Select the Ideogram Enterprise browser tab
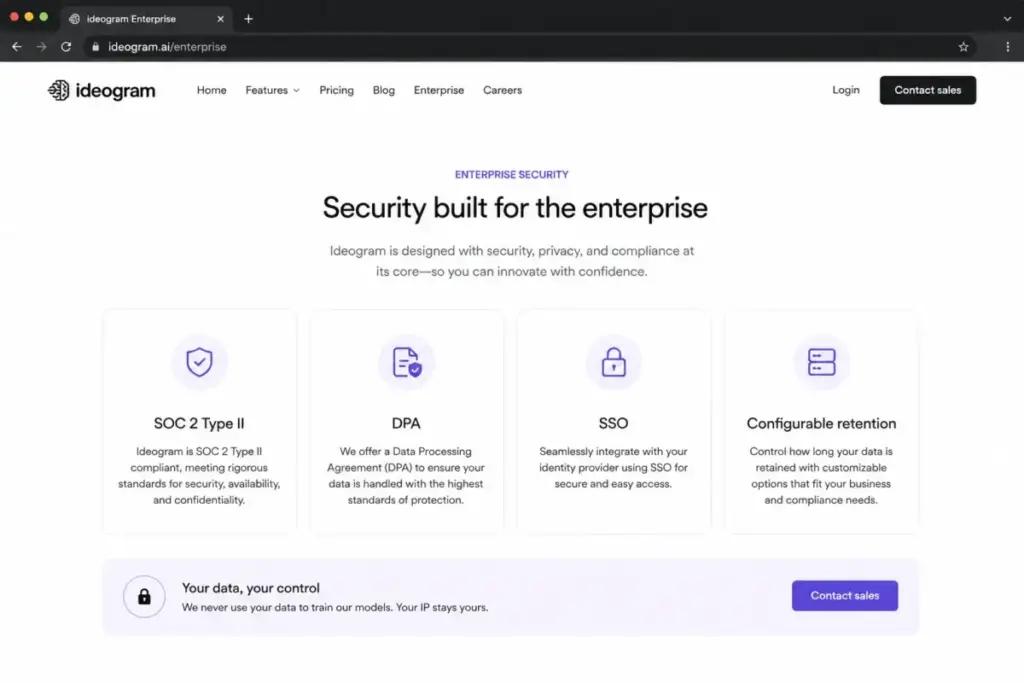The height and width of the screenshot is (683, 1024). click(x=145, y=19)
